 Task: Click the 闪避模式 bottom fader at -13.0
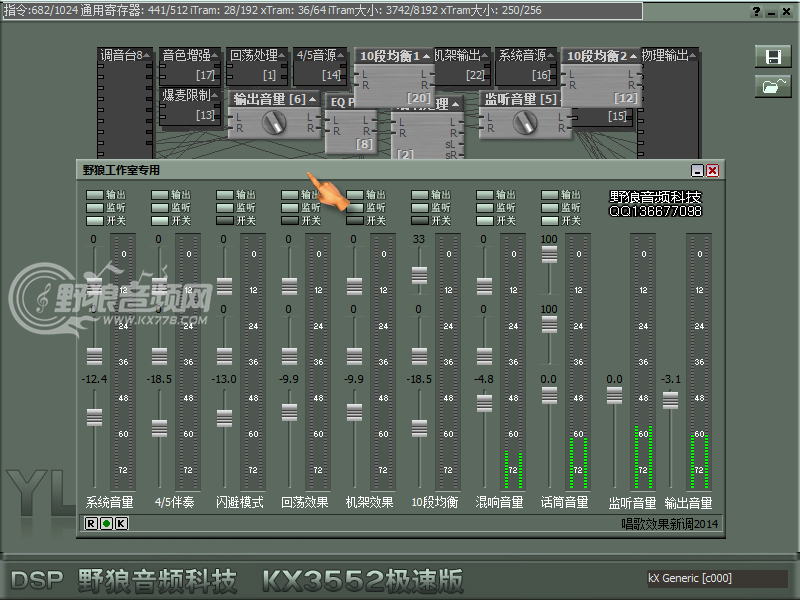click(224, 418)
